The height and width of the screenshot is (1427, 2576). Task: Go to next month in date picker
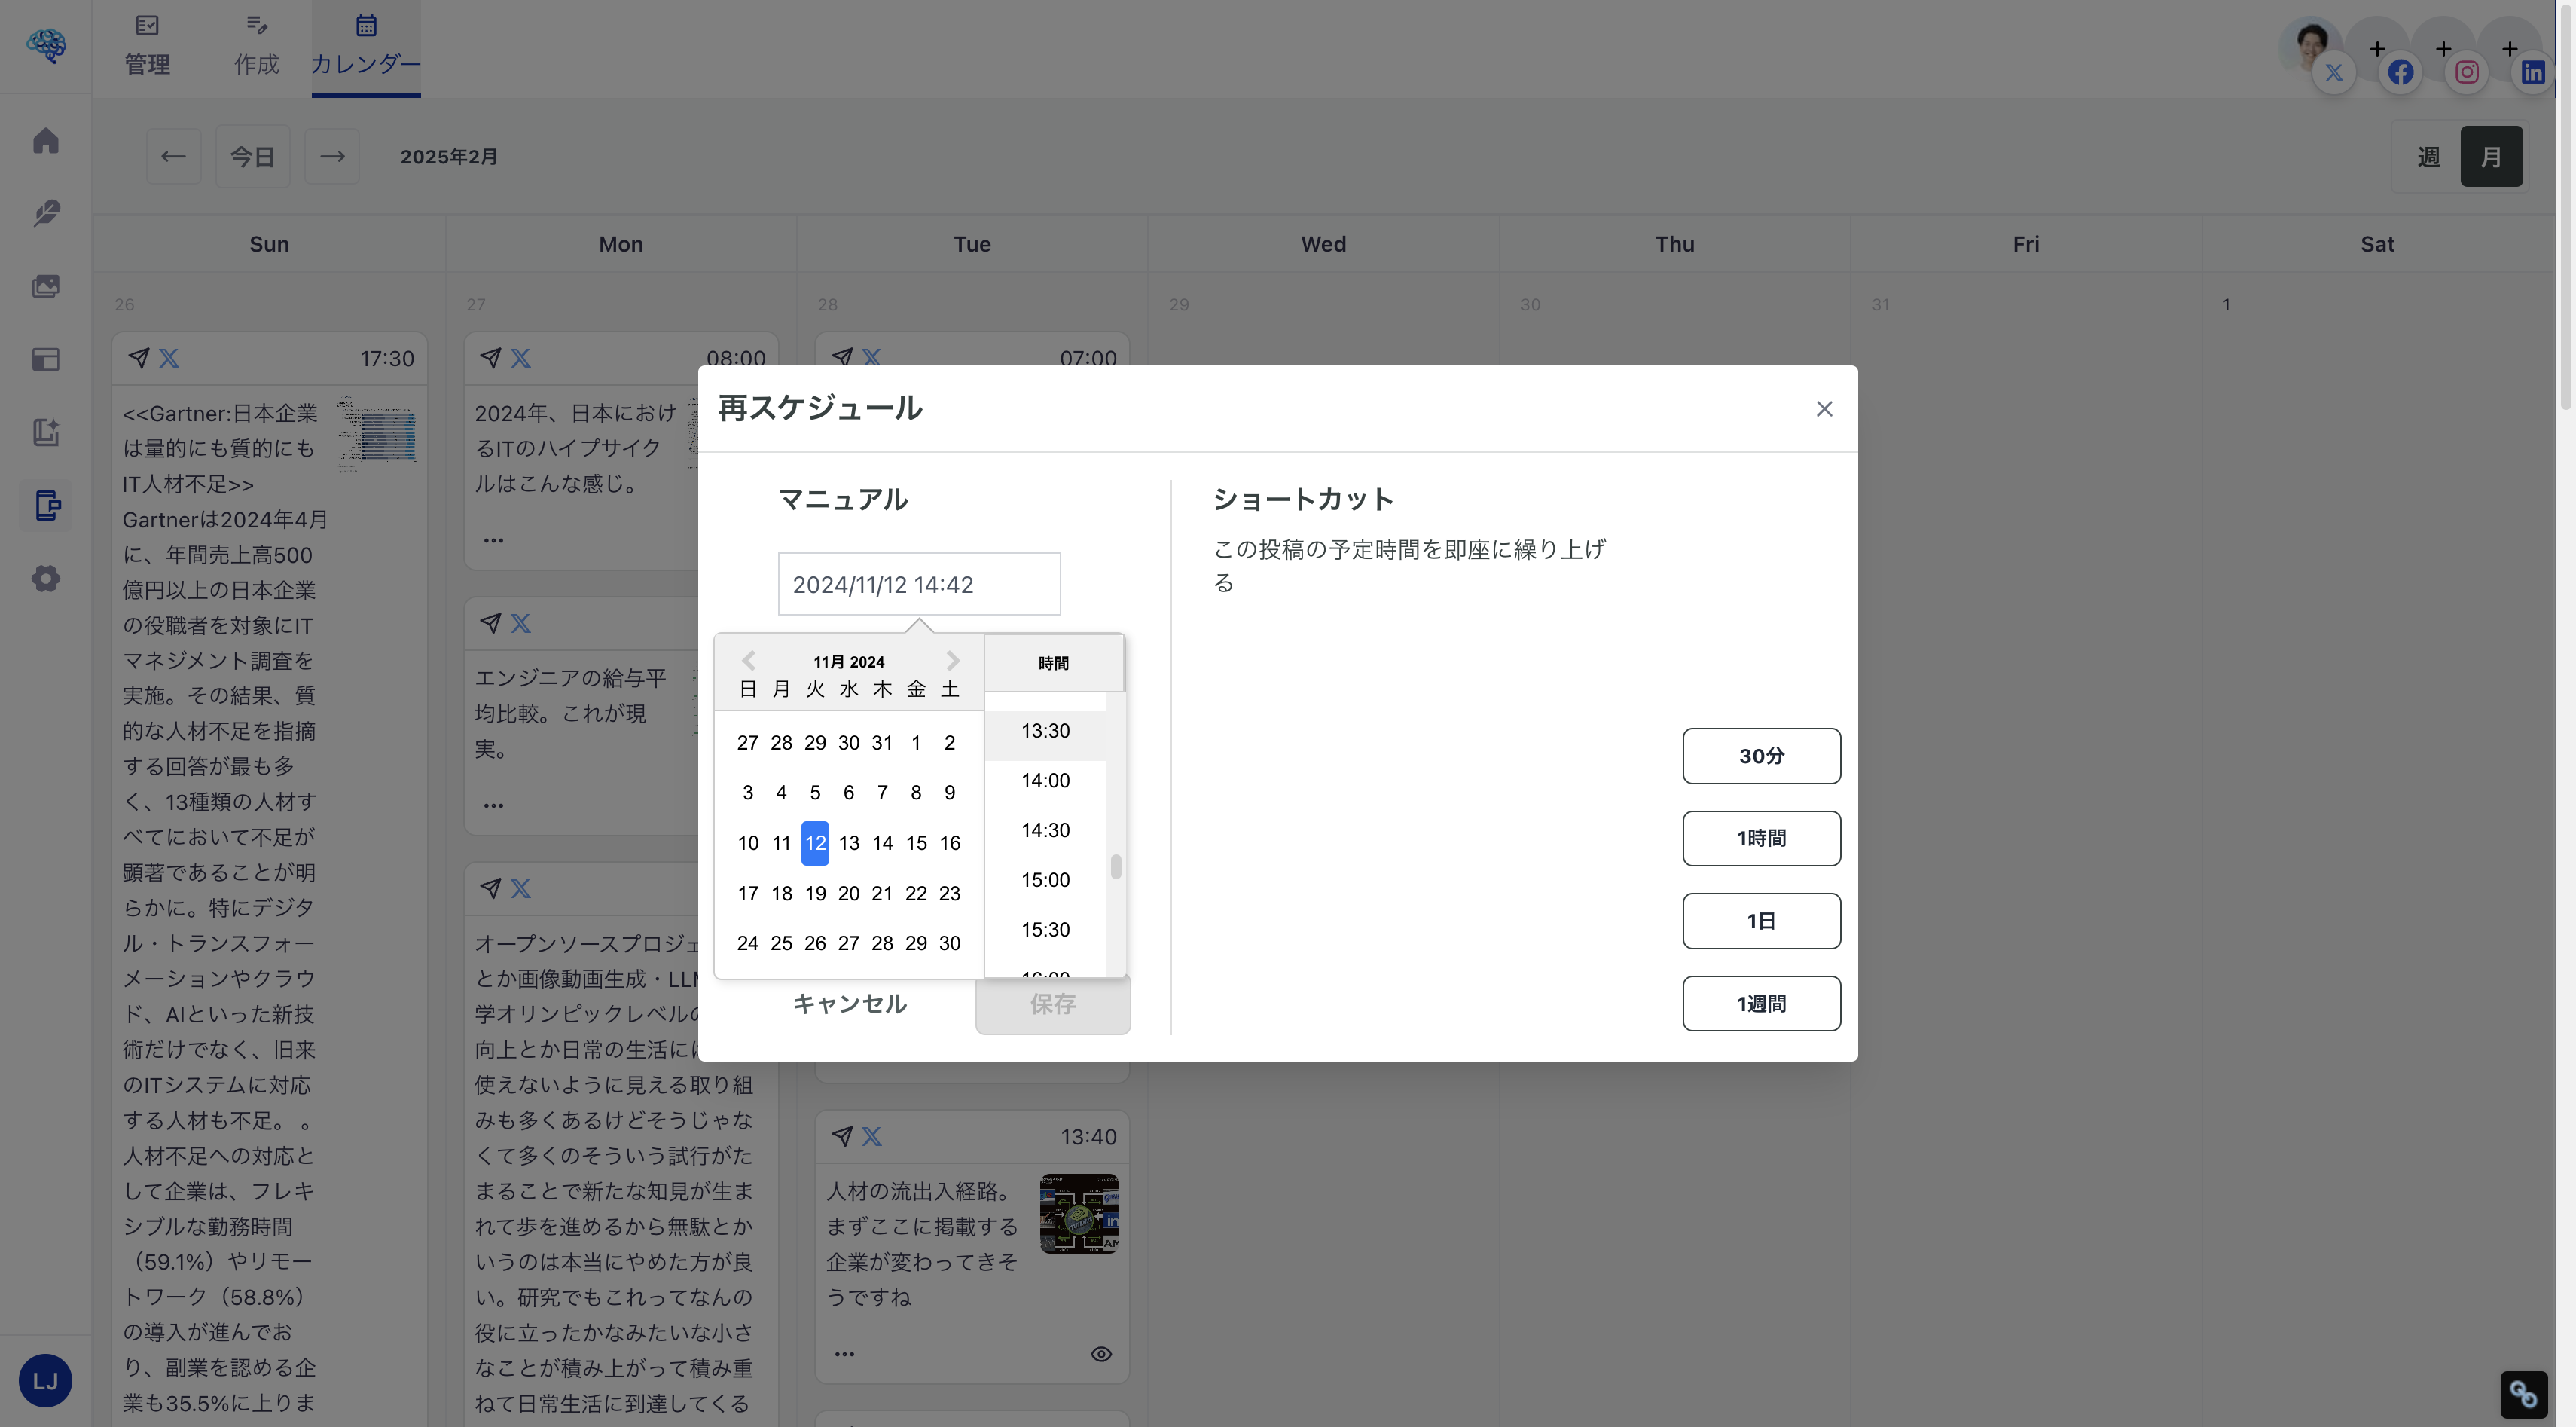(x=951, y=660)
